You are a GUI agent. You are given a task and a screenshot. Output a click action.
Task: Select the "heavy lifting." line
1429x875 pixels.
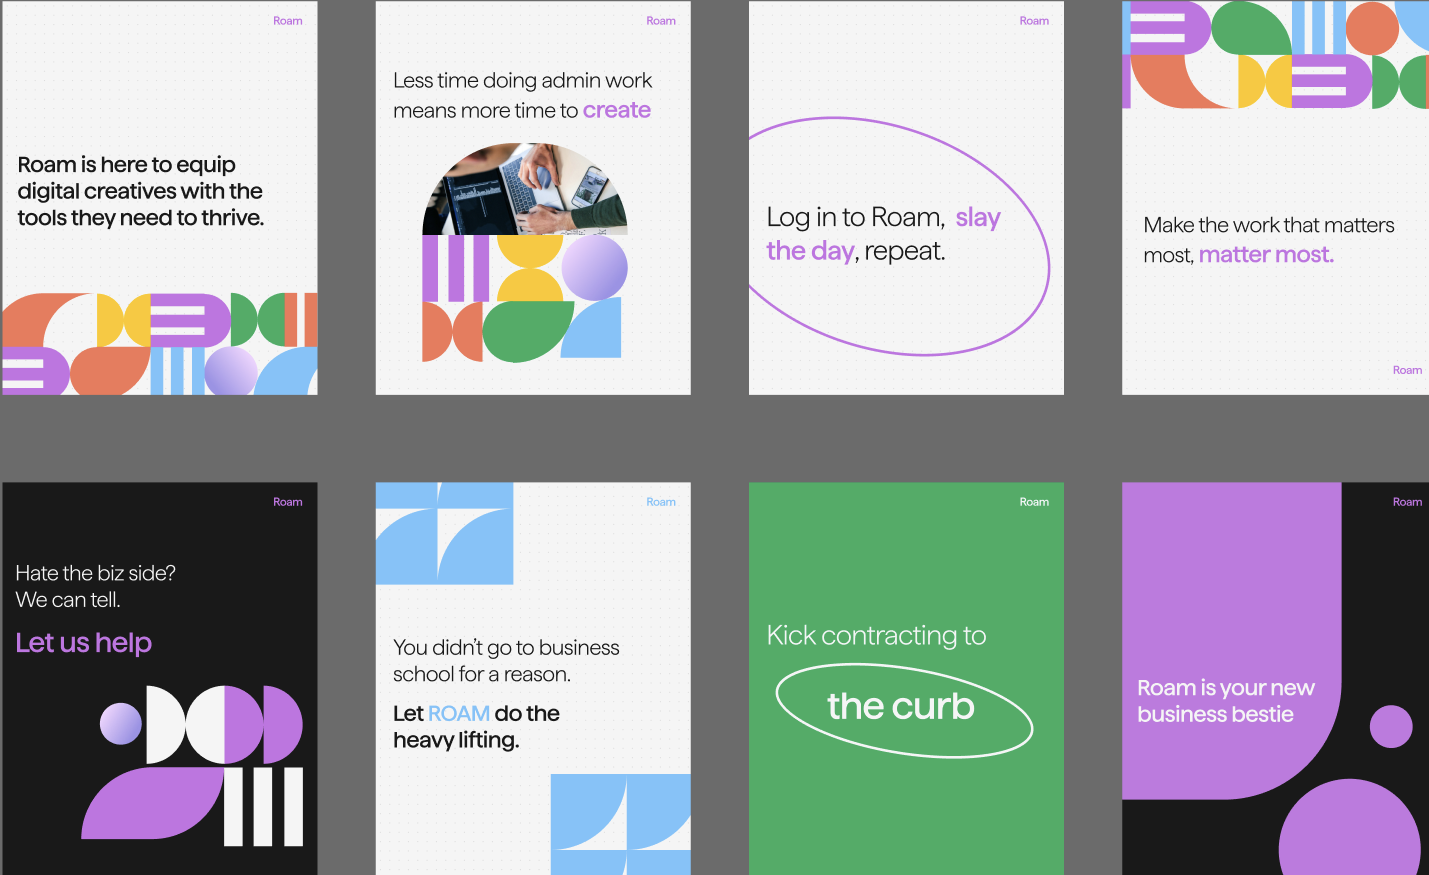[x=456, y=741]
